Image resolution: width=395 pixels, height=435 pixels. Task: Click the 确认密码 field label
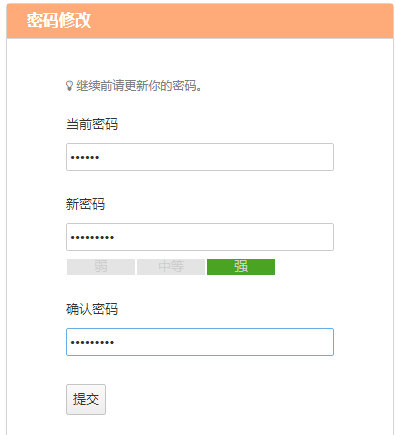point(92,309)
